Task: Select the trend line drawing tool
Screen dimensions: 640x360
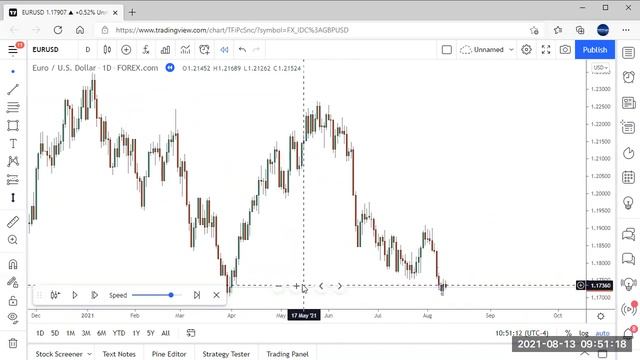Action: tap(13, 89)
